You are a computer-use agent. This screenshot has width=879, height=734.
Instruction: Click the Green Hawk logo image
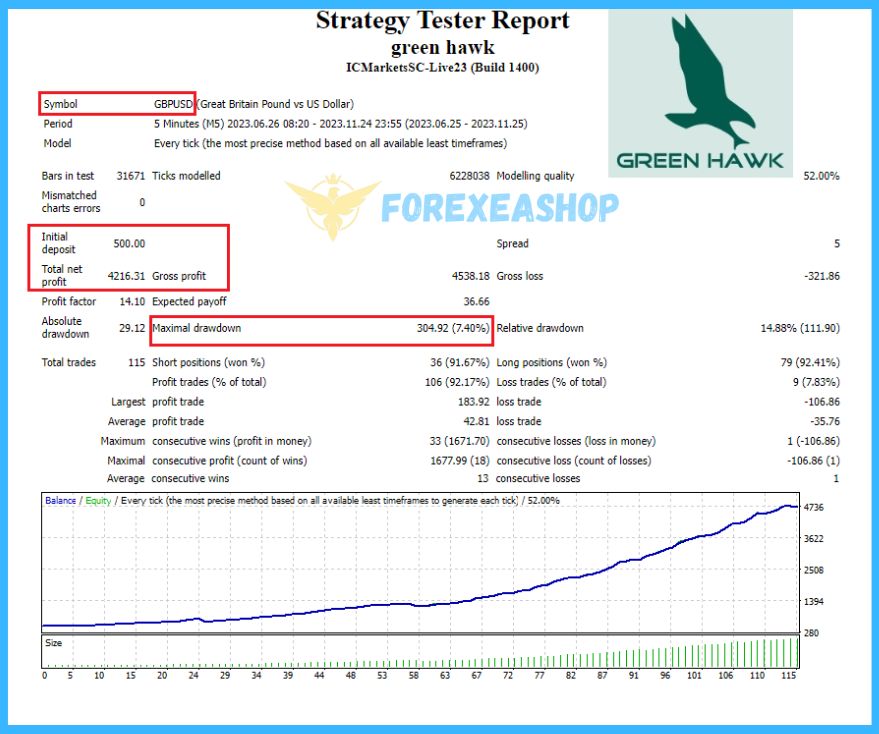(x=700, y=93)
